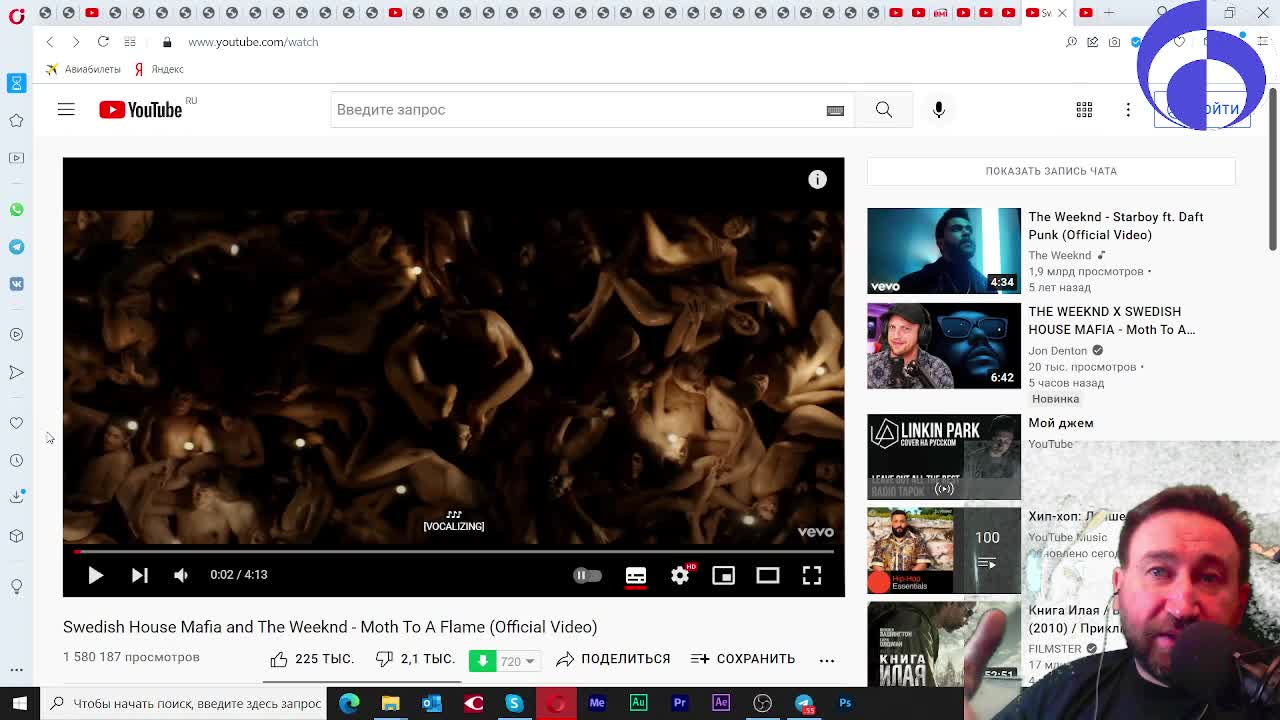This screenshot has width=1280, height=720.
Task: Click the address bar URL www.youtube.com/watch
Action: (253, 42)
